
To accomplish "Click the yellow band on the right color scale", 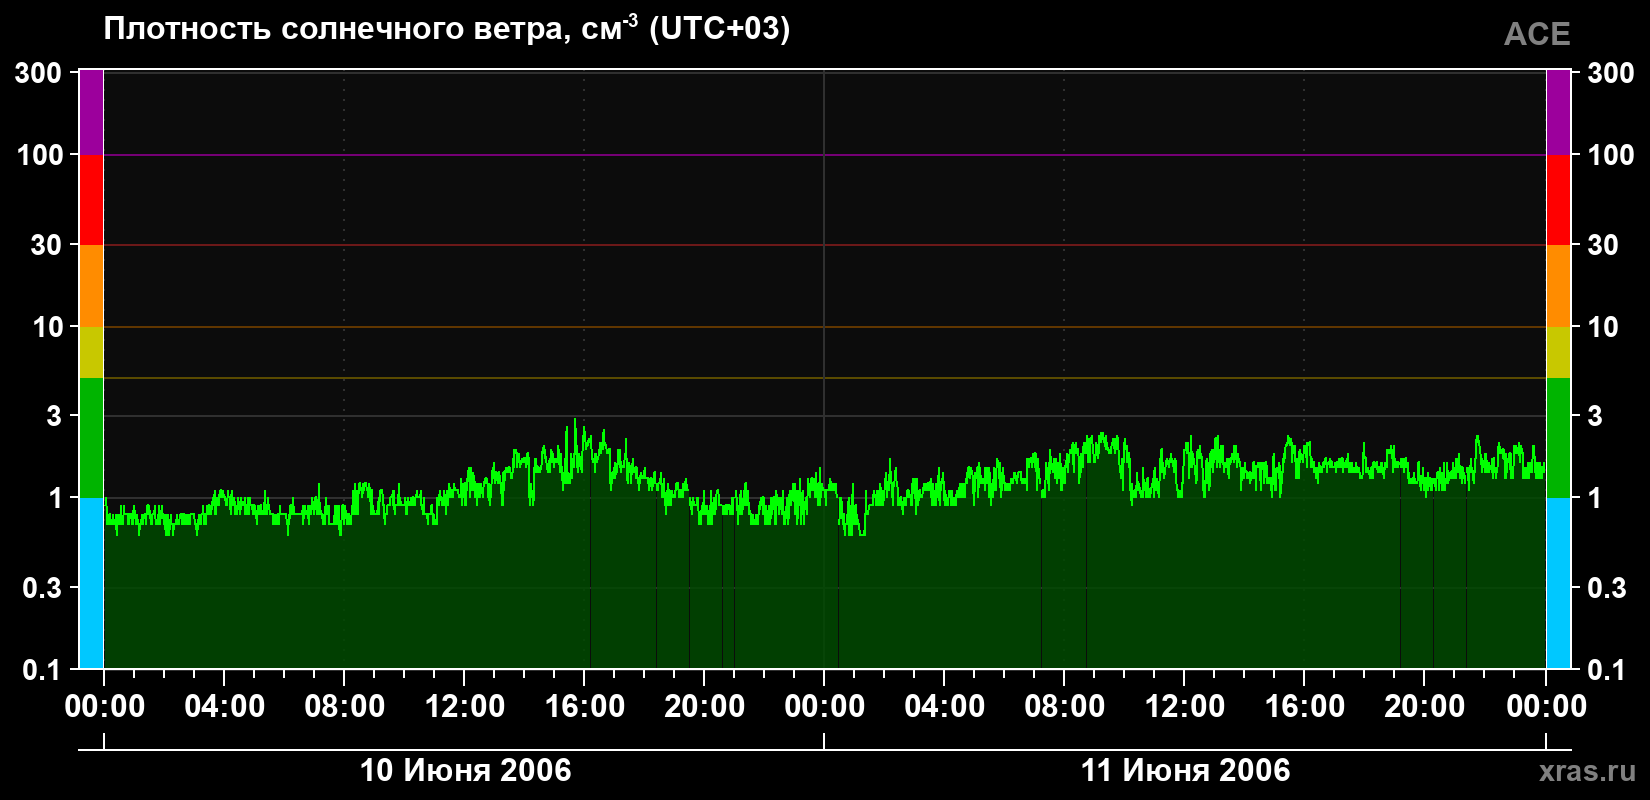I will (x=1558, y=352).
